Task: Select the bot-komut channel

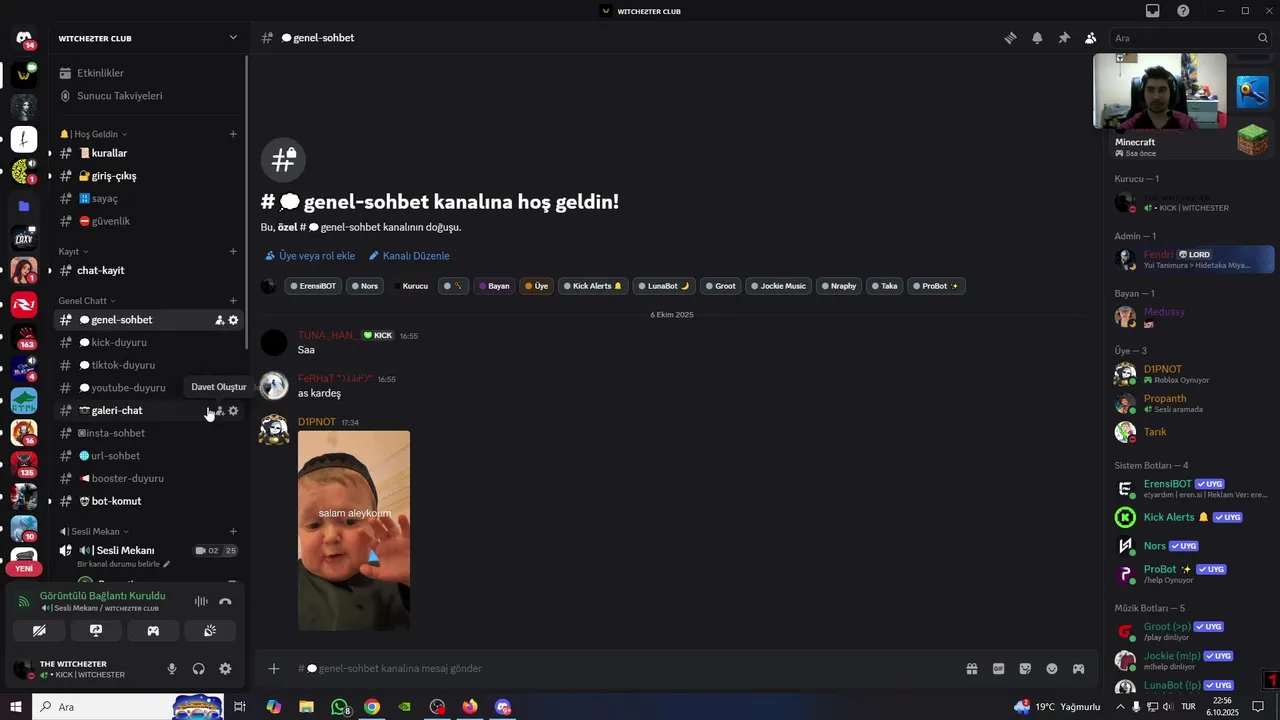Action: point(149,501)
